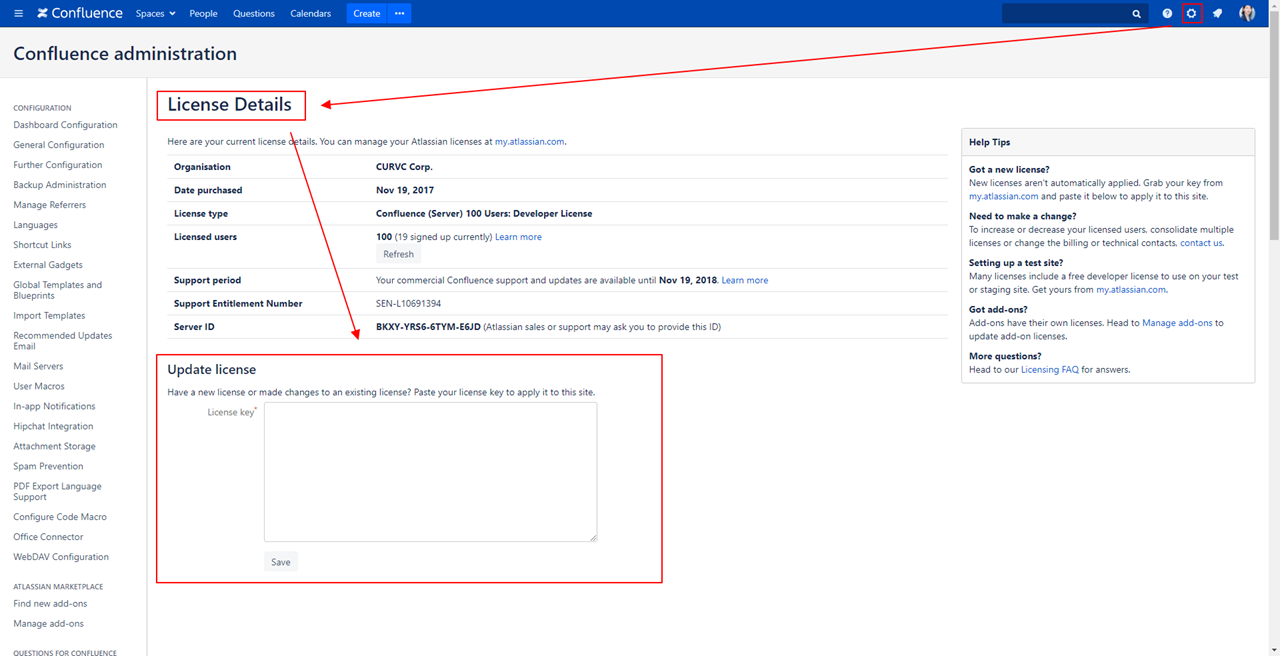Open the notifications icon in header
Image resolution: width=1280 pixels, height=656 pixels.
click(1217, 14)
